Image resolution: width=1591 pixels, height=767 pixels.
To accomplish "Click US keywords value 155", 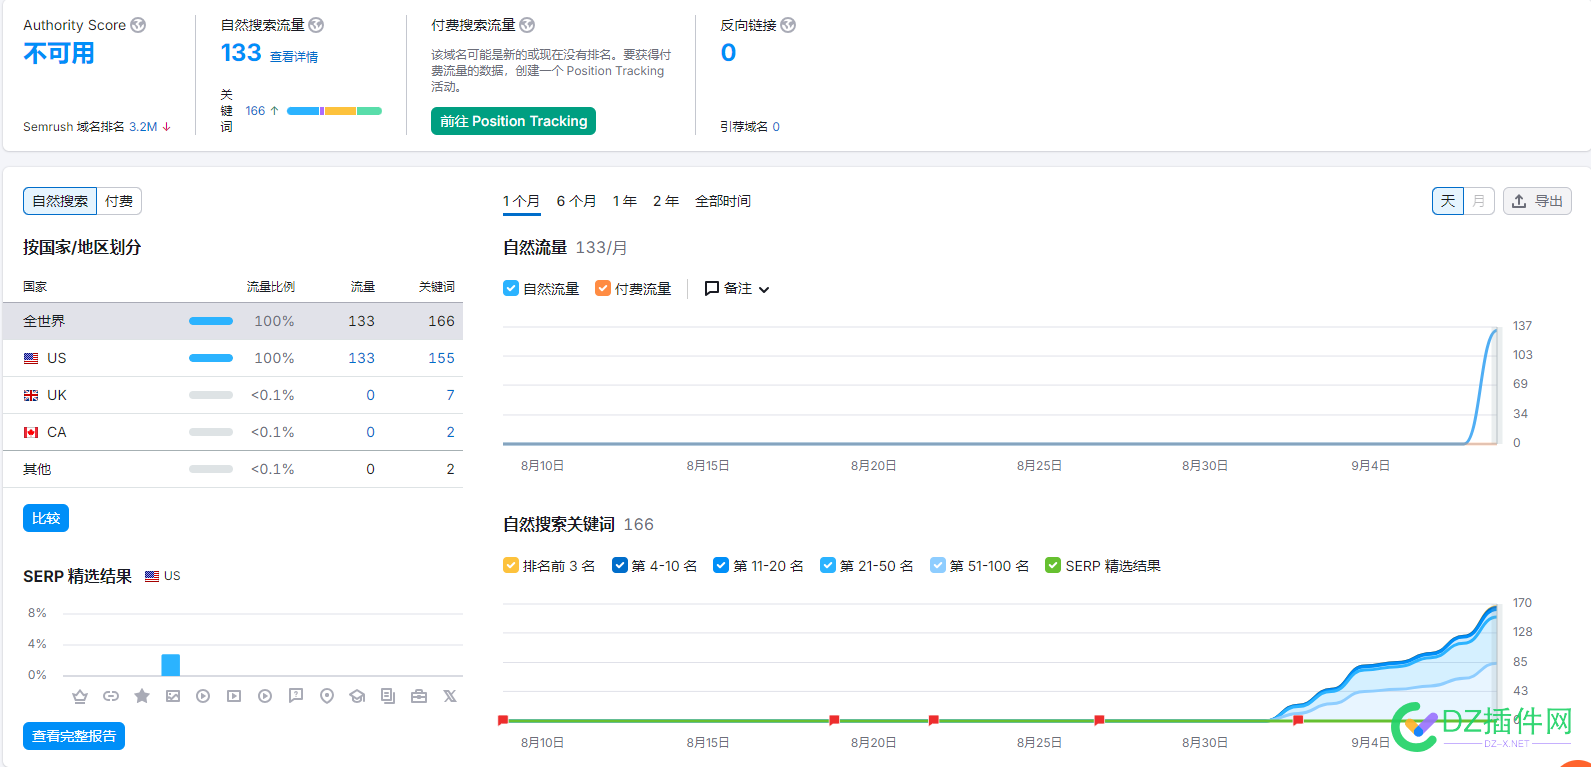I will [441, 358].
